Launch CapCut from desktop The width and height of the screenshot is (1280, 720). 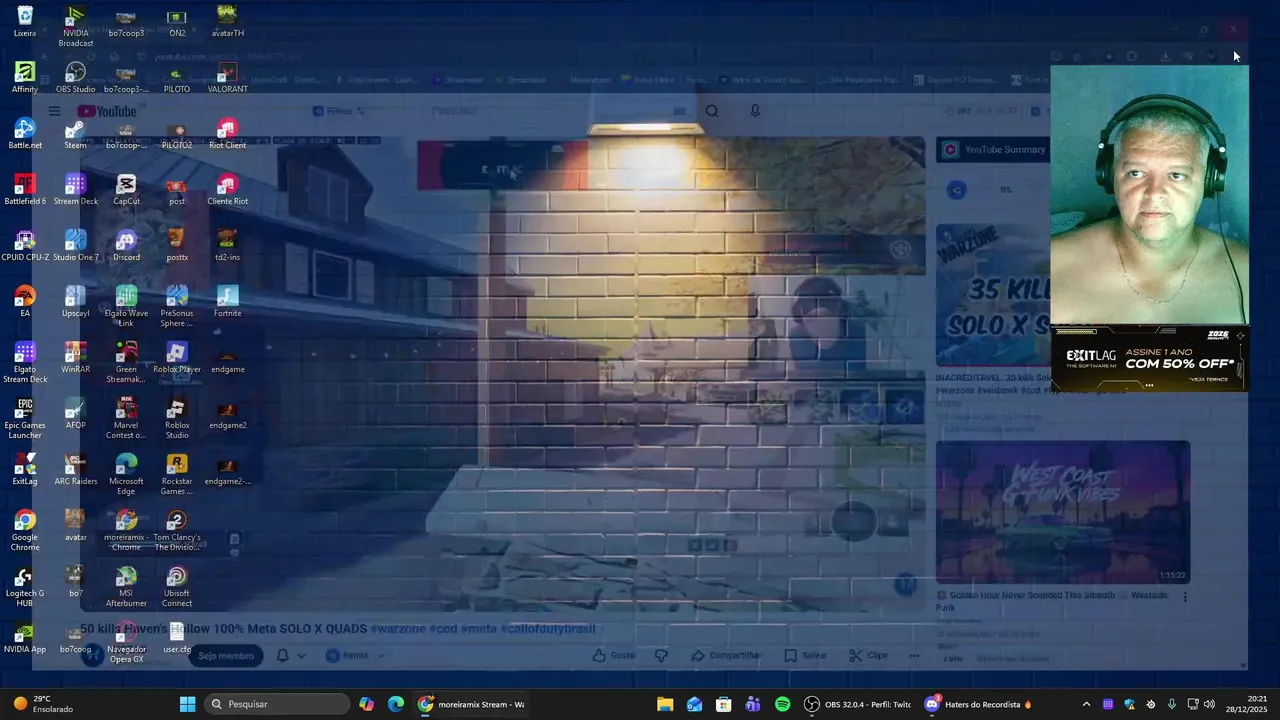coord(126,190)
